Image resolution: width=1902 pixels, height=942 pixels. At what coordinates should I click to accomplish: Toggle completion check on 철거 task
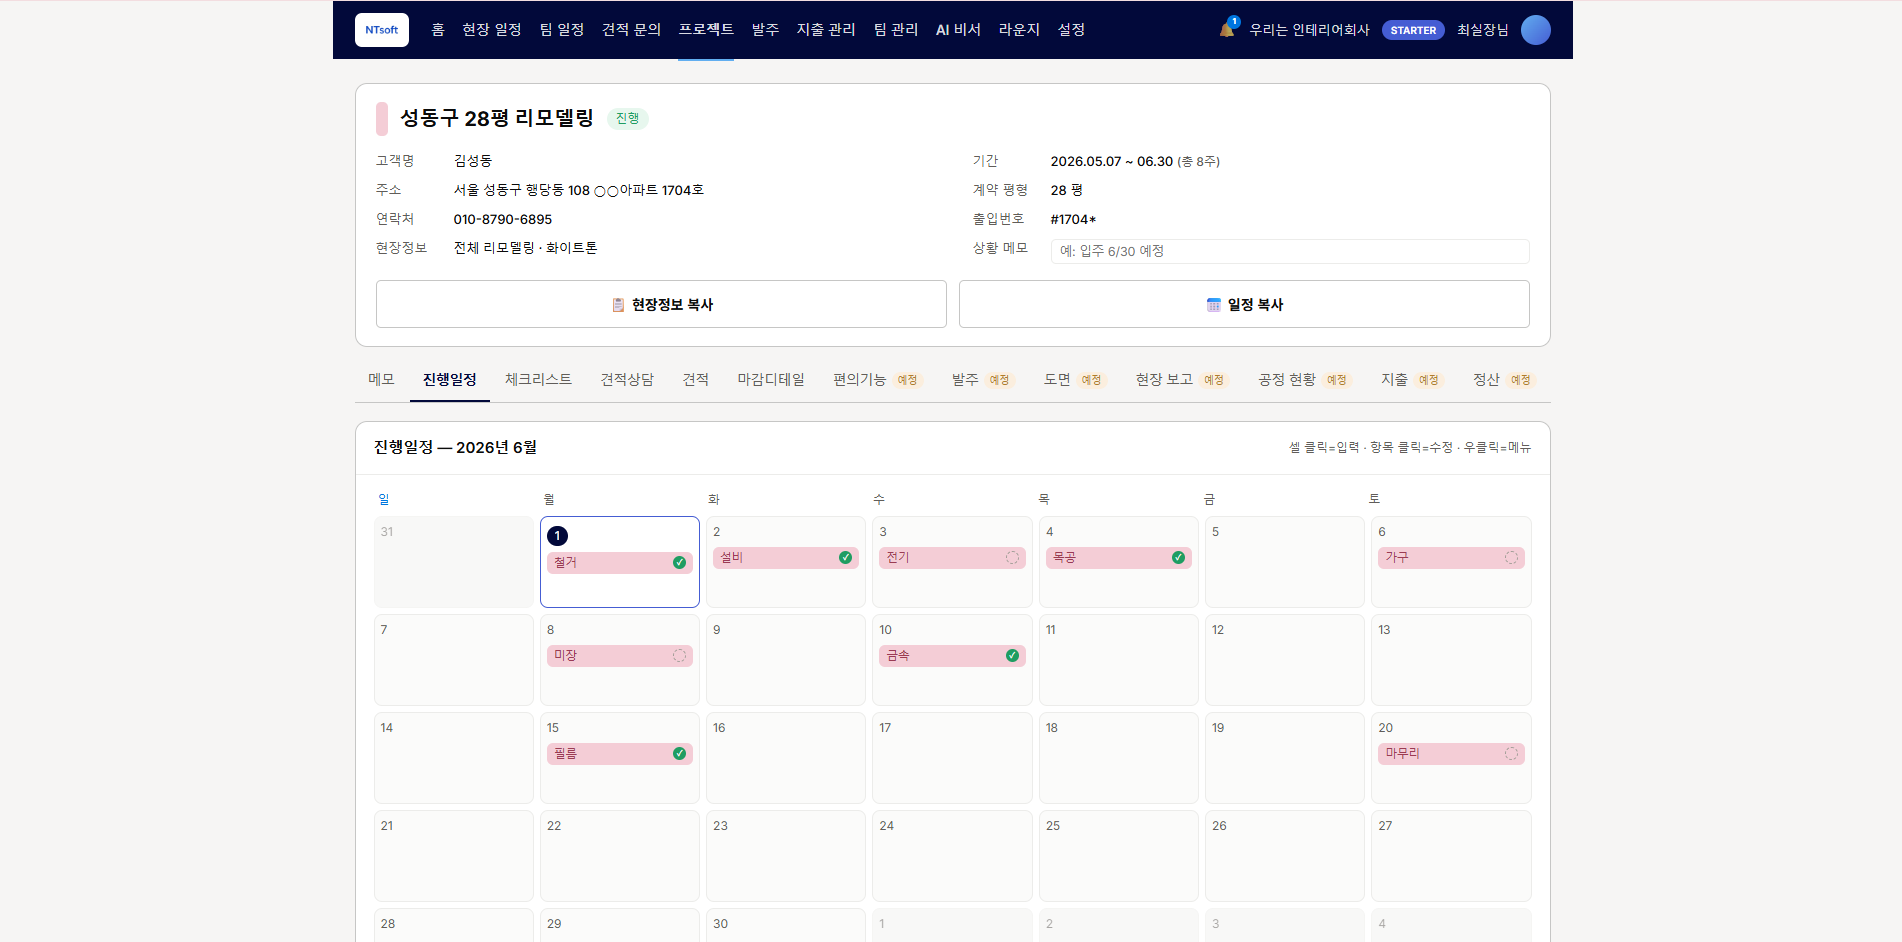pyautogui.click(x=679, y=563)
